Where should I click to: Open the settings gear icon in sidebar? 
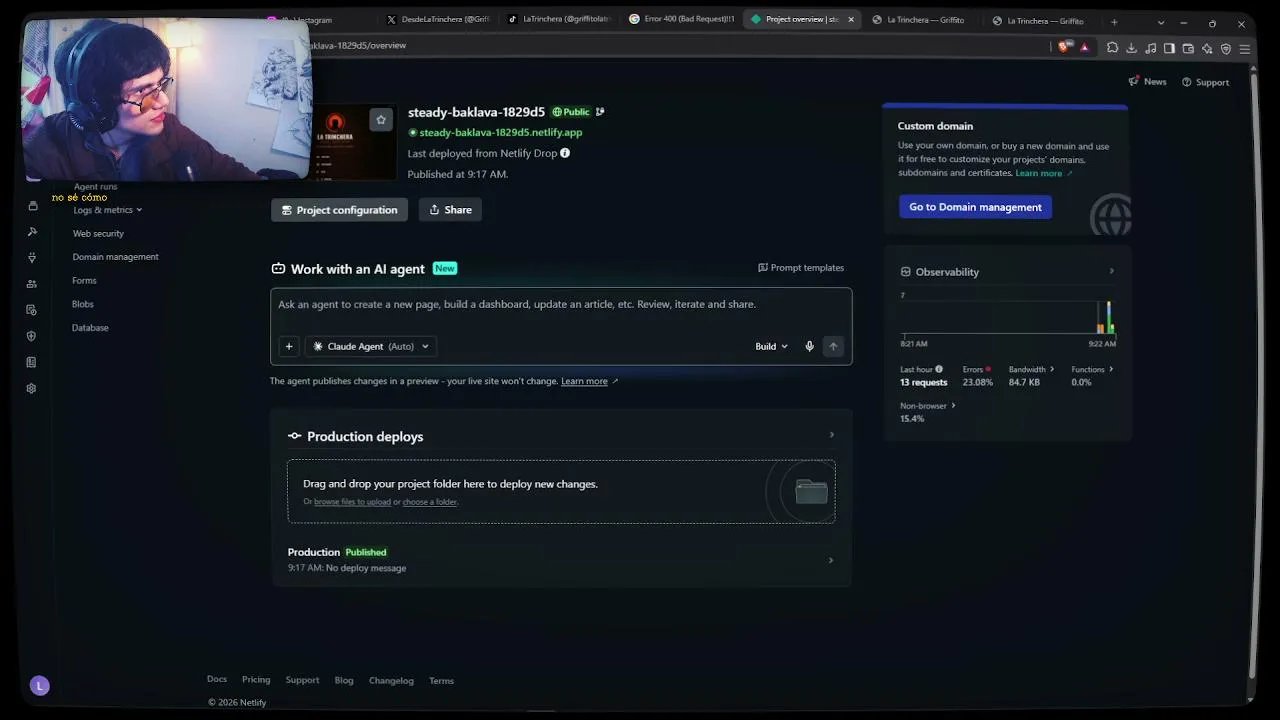pyautogui.click(x=32, y=388)
